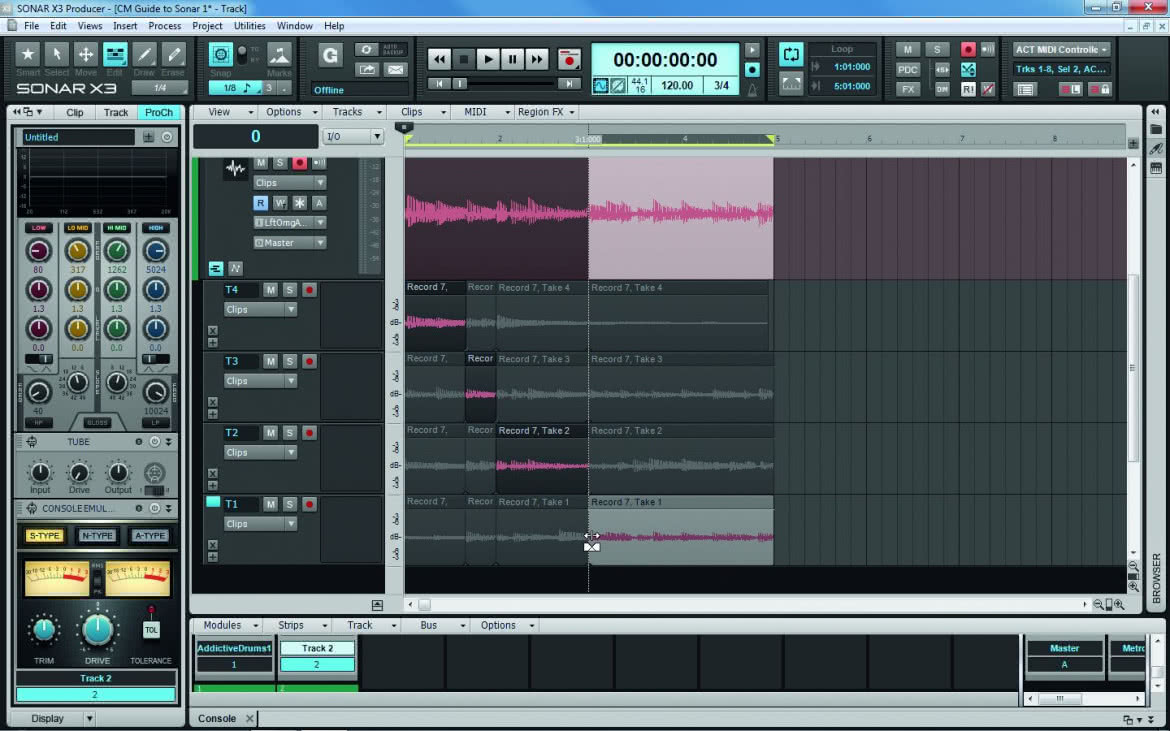The height and width of the screenshot is (731, 1170).
Task: Stop the transport
Action: [463, 59]
